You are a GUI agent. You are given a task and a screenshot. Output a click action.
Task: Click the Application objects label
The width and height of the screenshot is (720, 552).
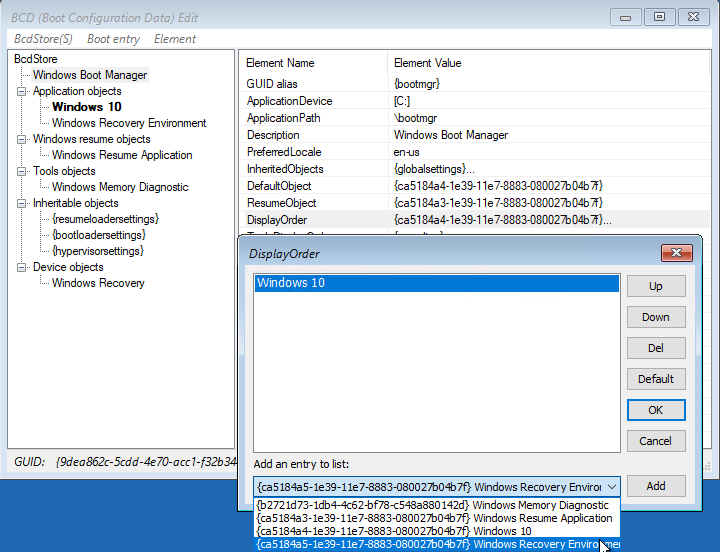point(77,91)
